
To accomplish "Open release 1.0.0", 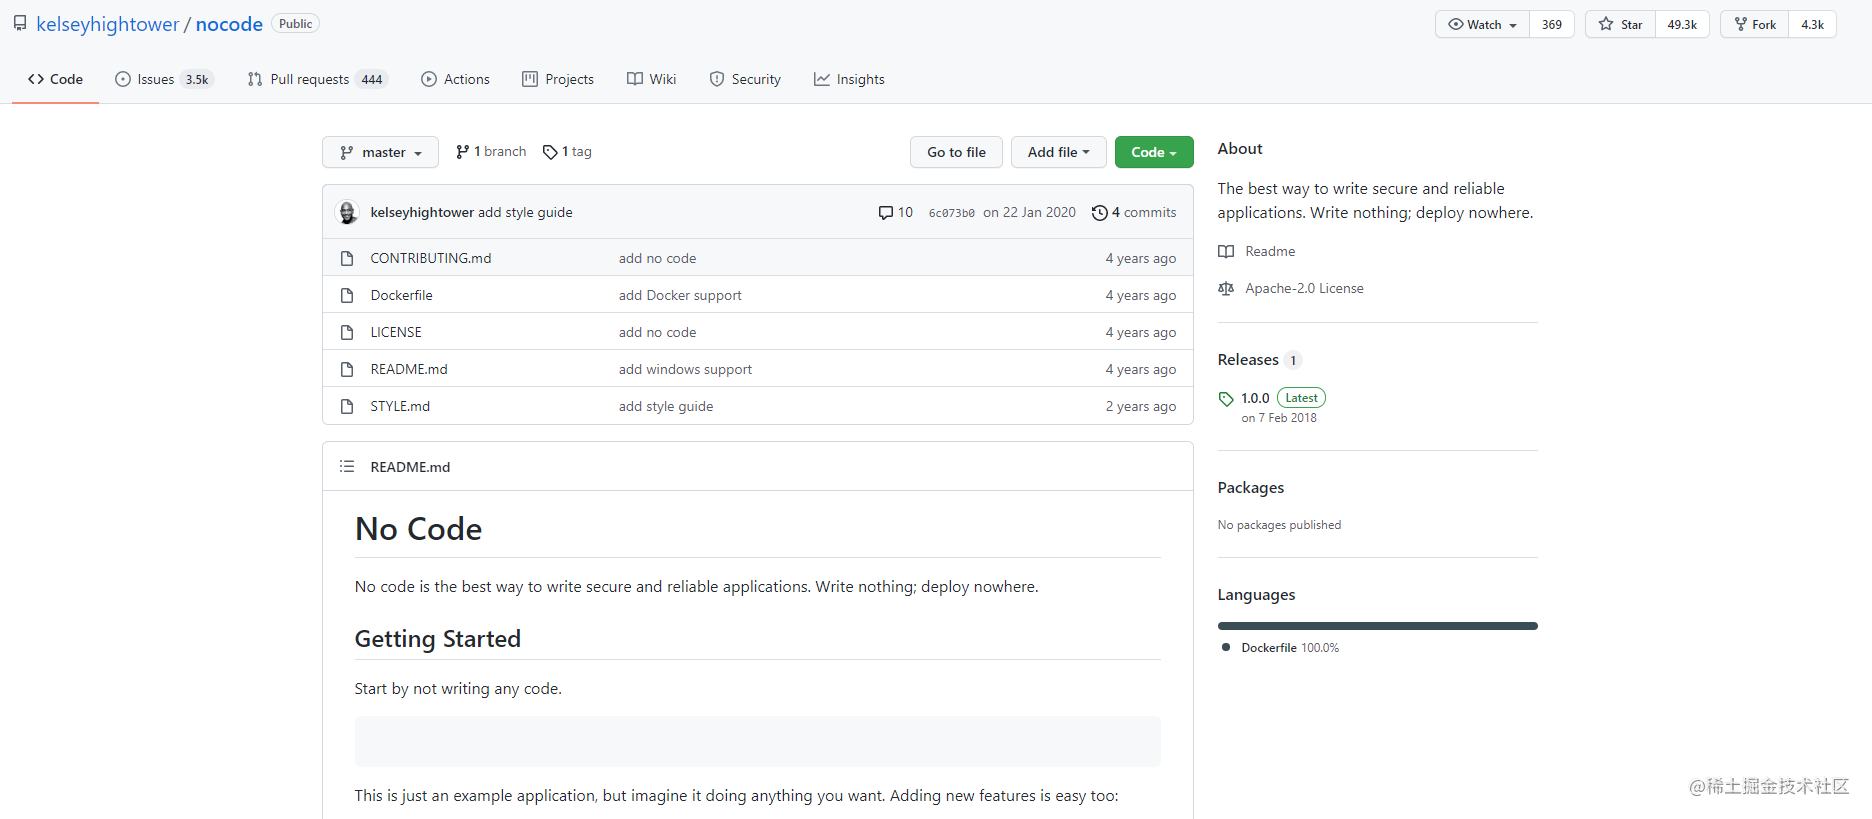I will click(x=1255, y=398).
